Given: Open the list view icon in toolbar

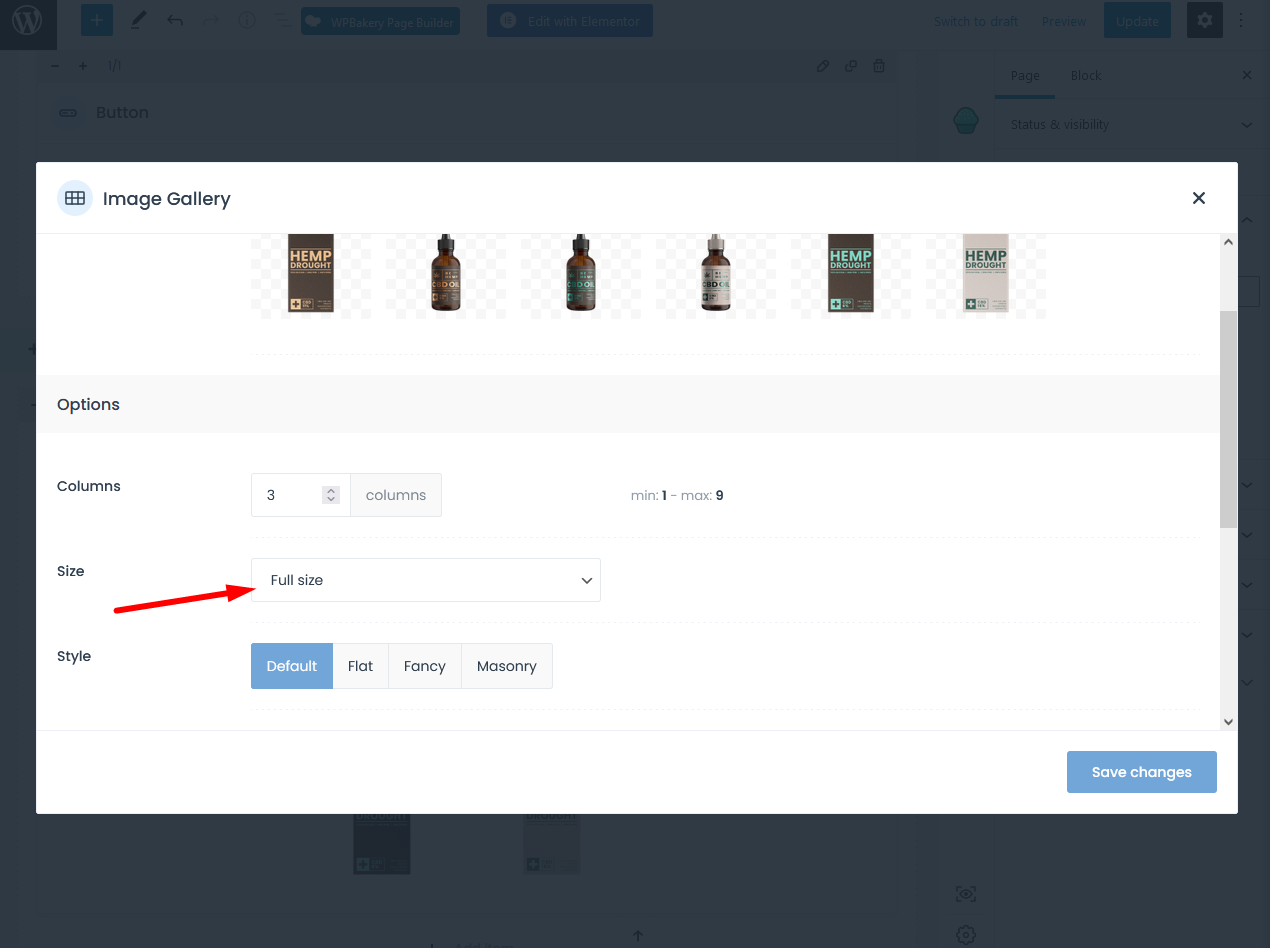Looking at the screenshot, I should tap(283, 20).
